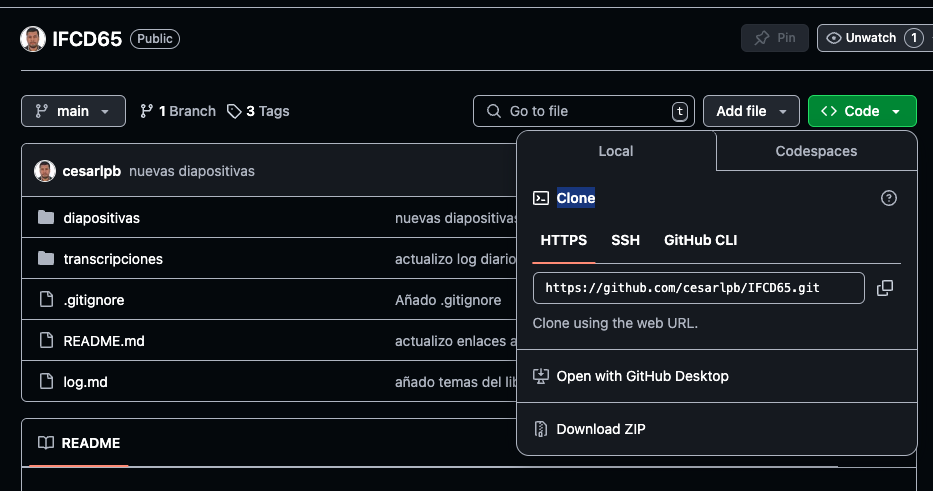The width and height of the screenshot is (933, 491).
Task: Click the diapositivas folder icon
Action: (x=46, y=217)
